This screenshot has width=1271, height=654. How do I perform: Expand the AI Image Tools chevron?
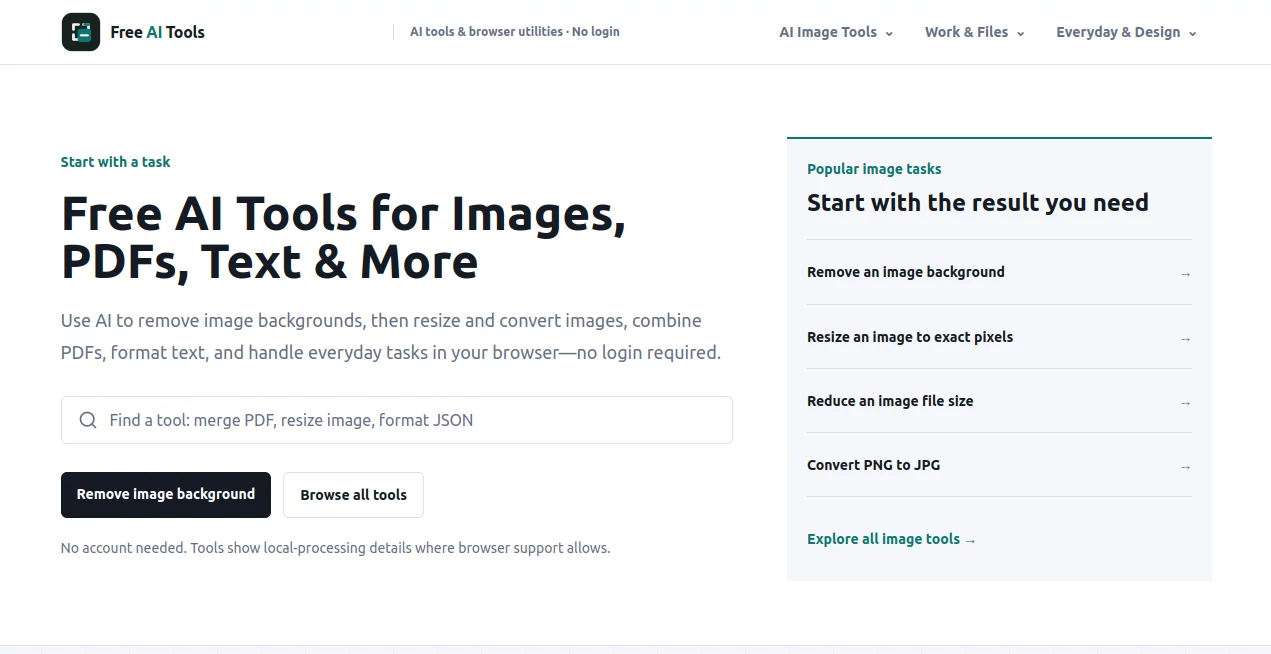(889, 33)
